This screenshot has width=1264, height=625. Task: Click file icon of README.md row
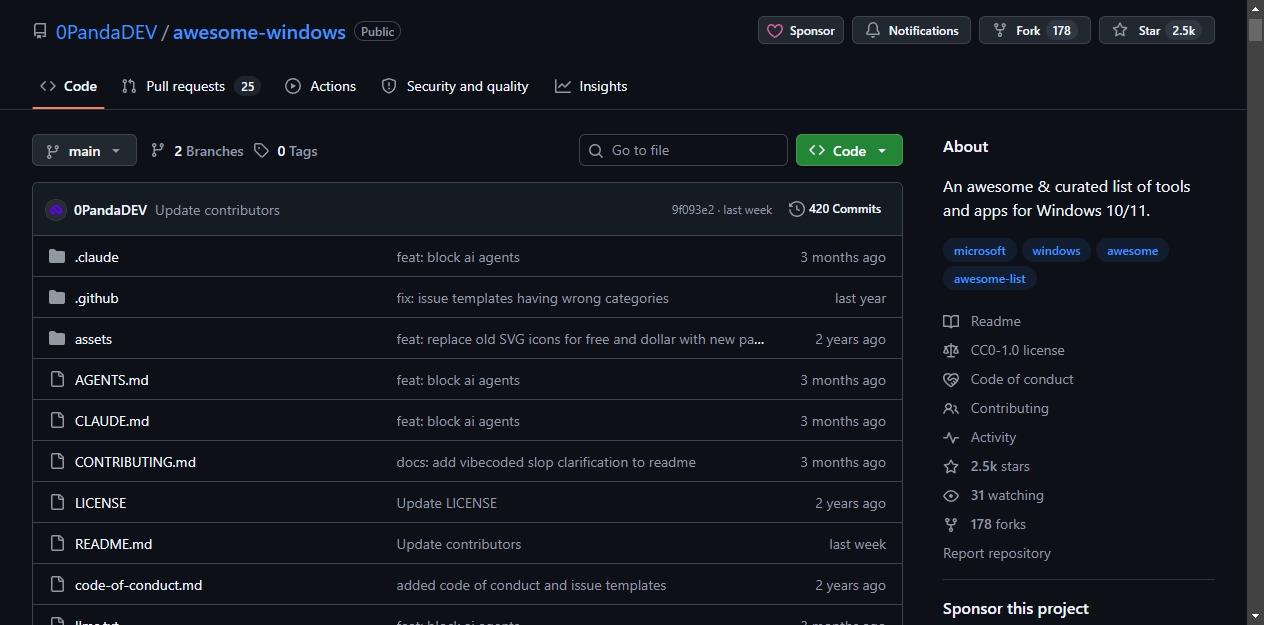[x=57, y=544]
